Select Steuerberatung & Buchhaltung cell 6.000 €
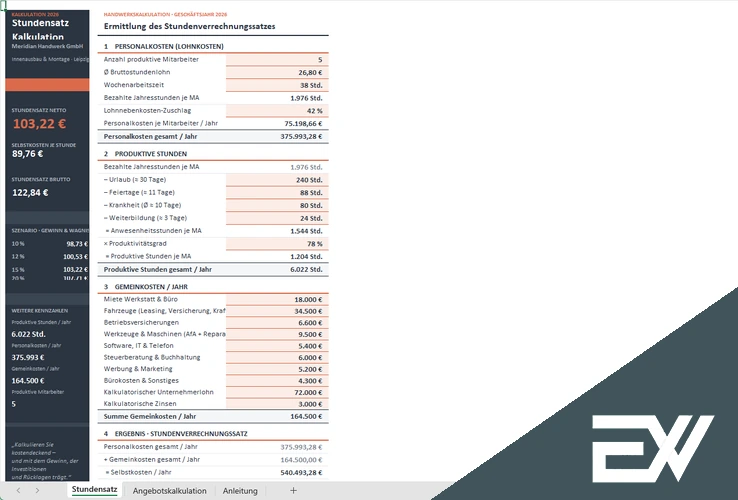This screenshot has height=500, width=738. tap(277, 357)
